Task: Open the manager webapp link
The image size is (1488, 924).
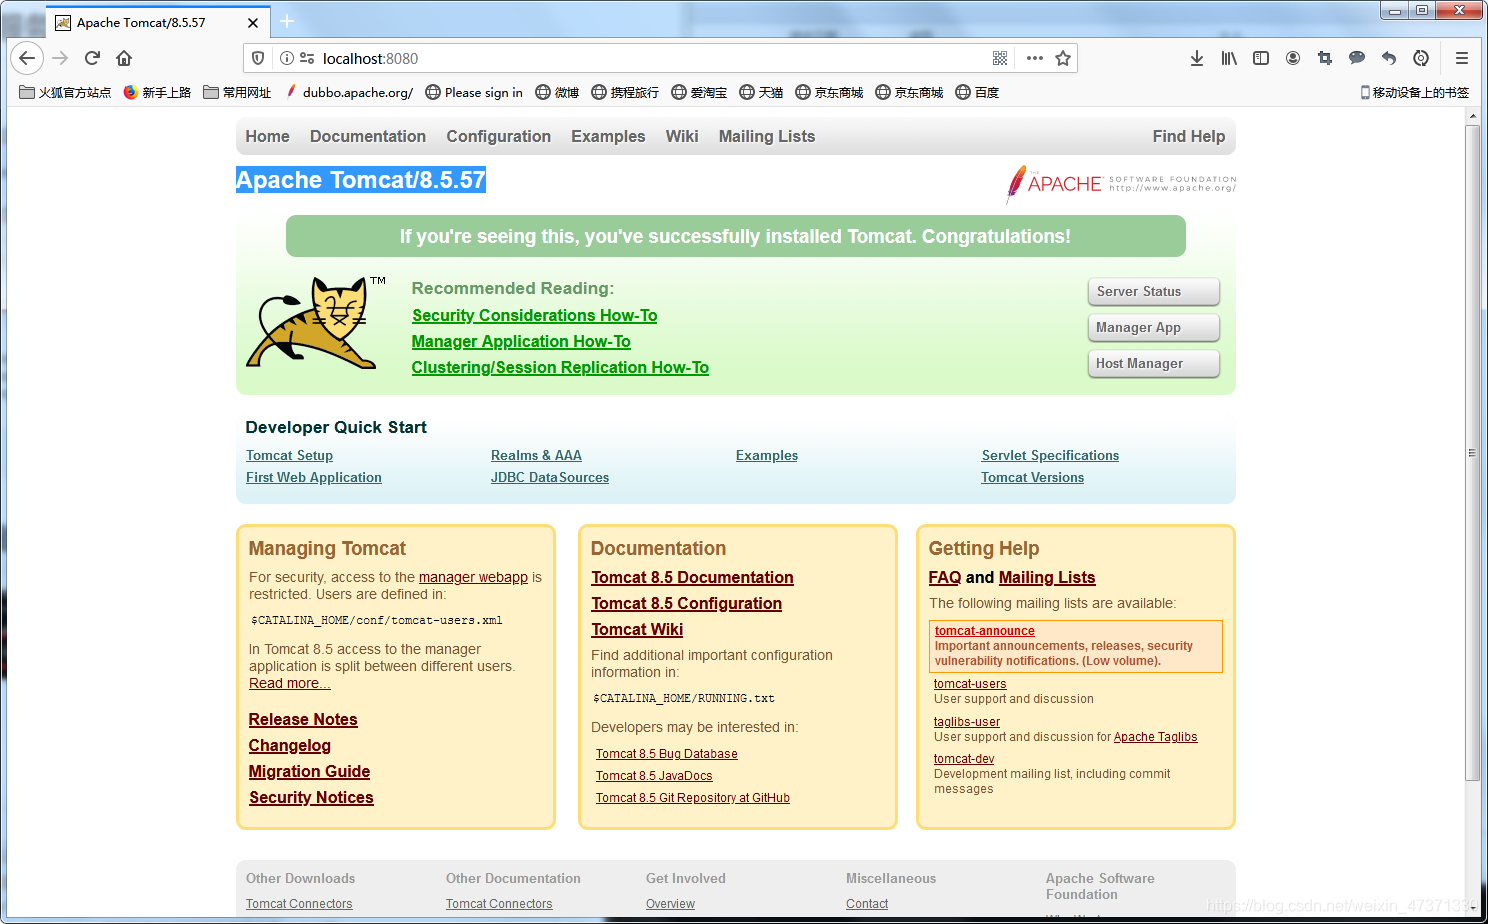Action: [473, 577]
